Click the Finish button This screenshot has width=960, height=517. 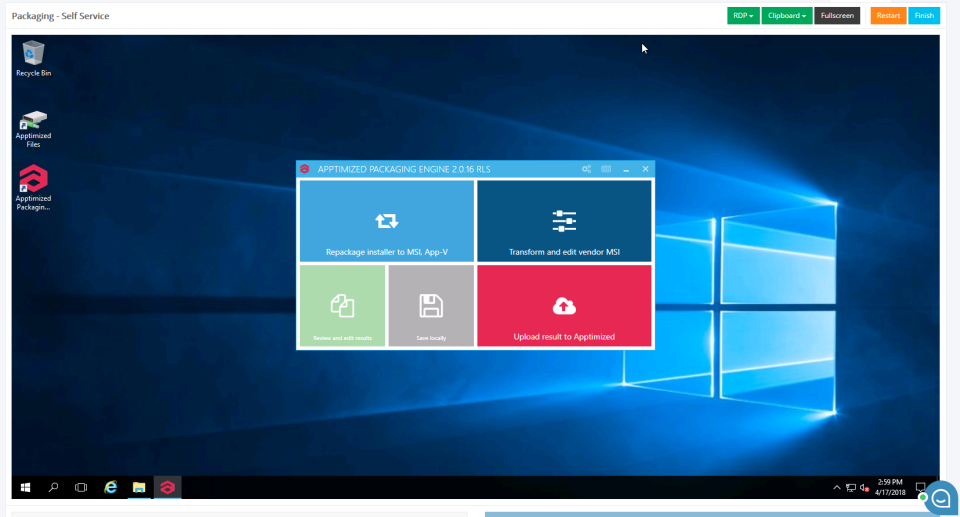point(924,15)
